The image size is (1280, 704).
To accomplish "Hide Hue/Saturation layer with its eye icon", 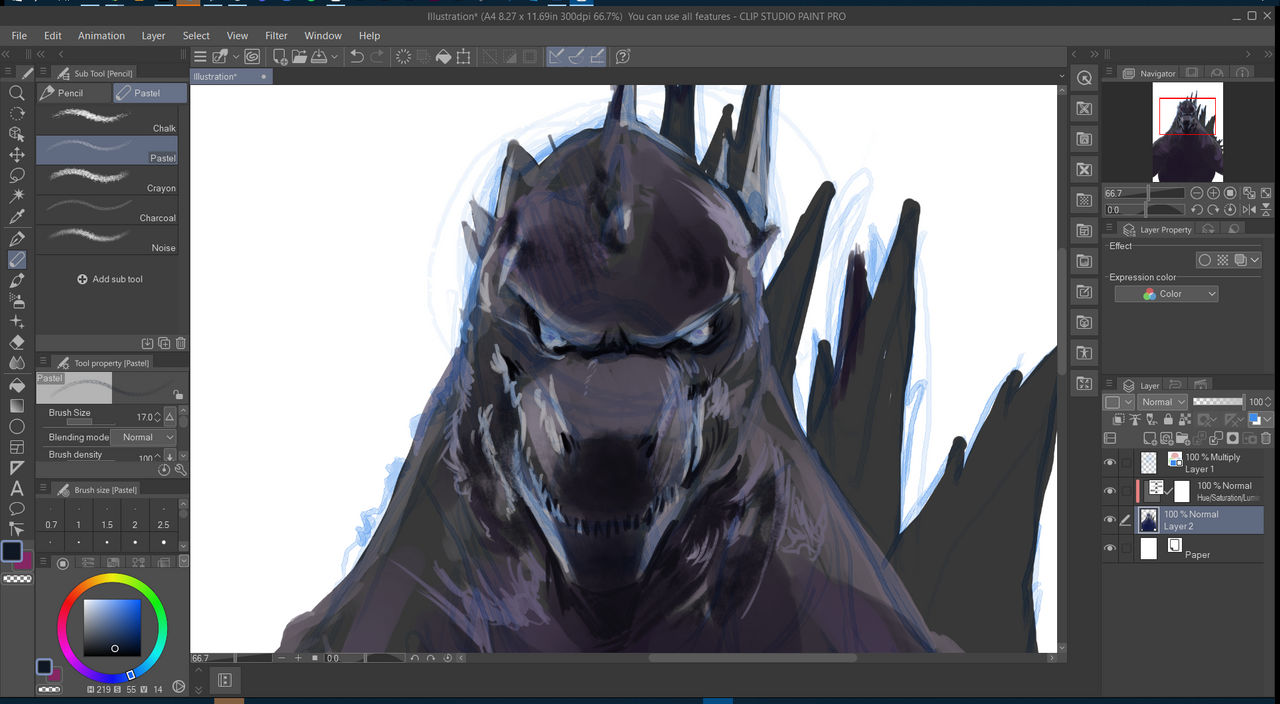I will point(1110,491).
